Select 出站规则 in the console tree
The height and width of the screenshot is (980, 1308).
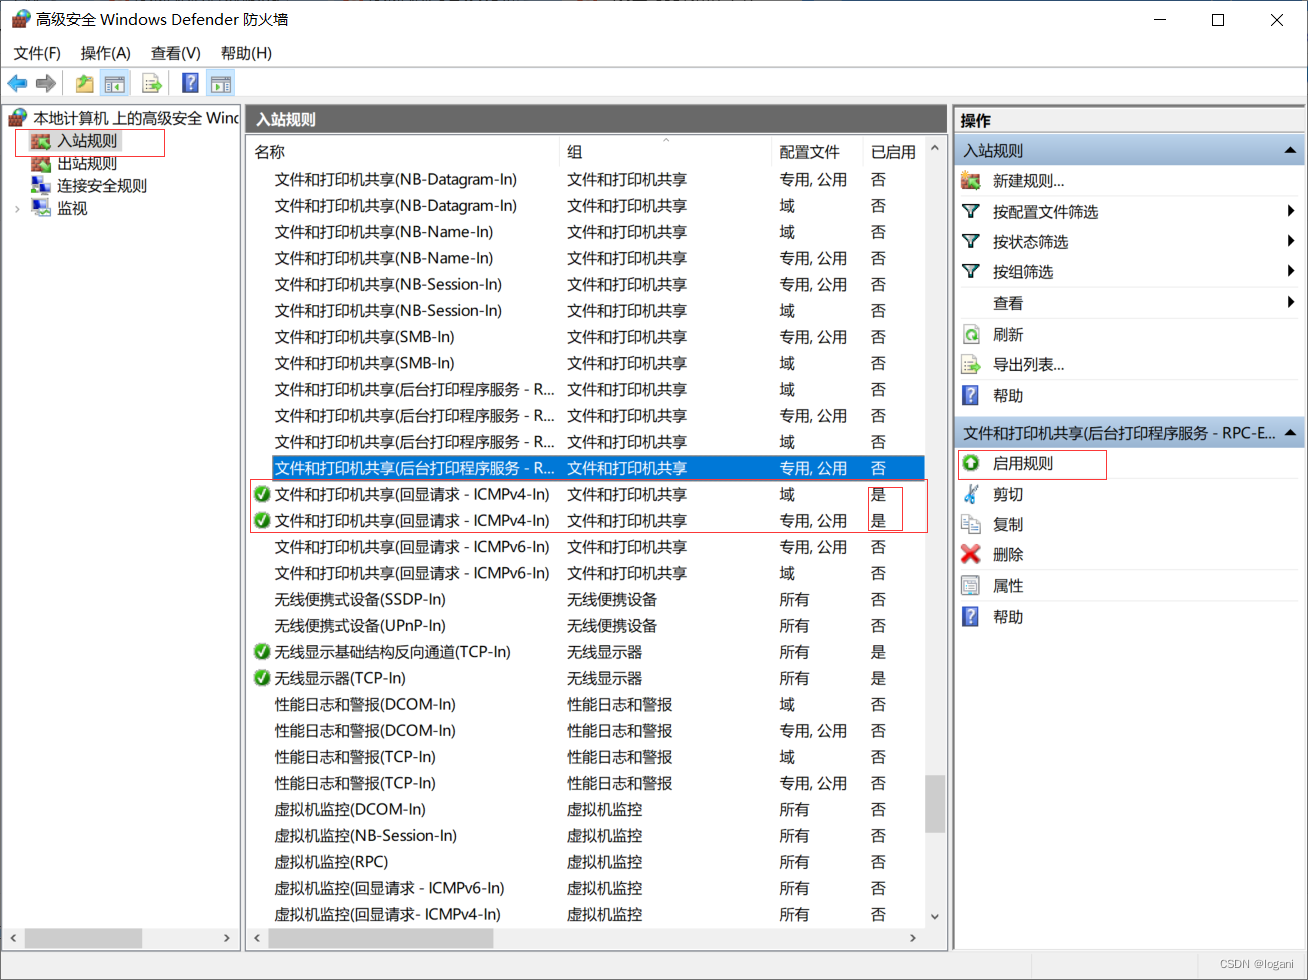(87, 163)
